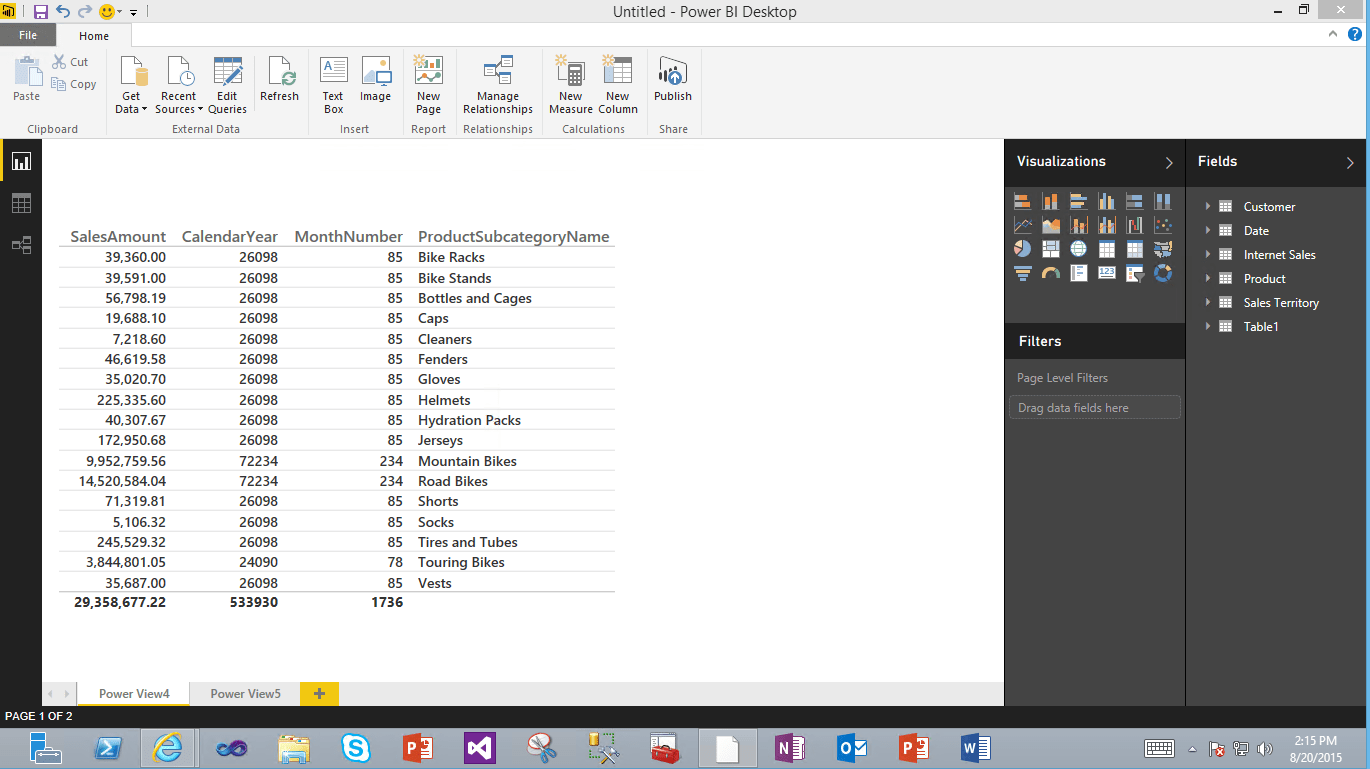Open Manage Relationships
Screen dimensions: 1370x769
click(498, 86)
